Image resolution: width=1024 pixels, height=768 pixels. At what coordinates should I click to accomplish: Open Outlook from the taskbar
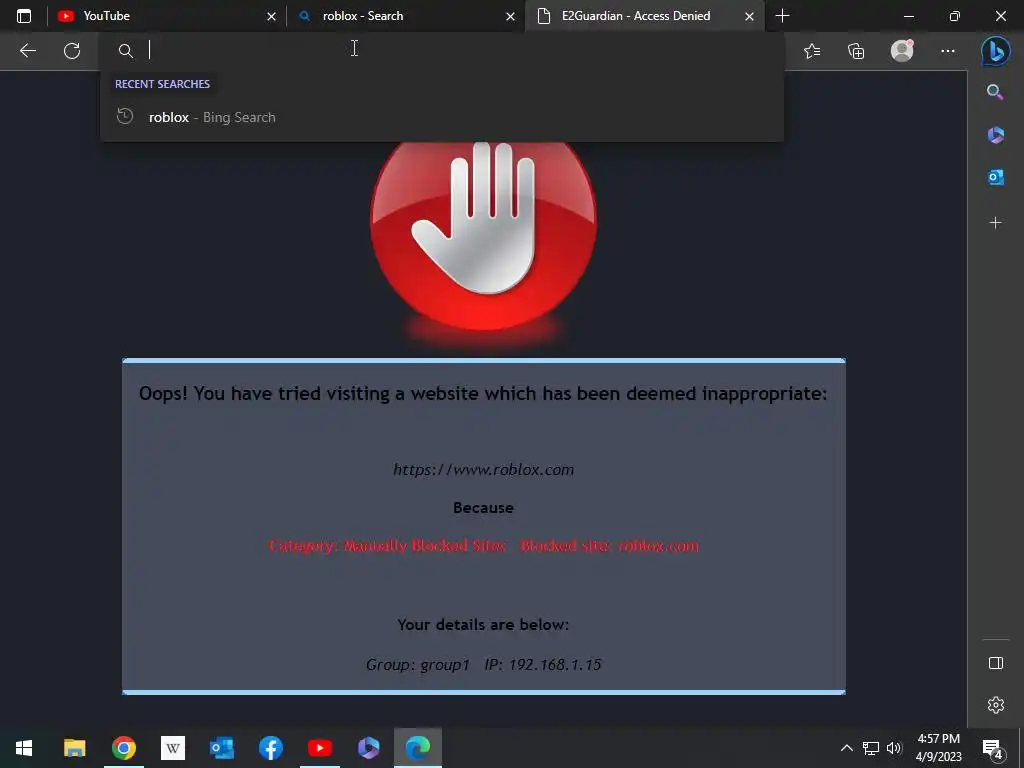tap(221, 748)
